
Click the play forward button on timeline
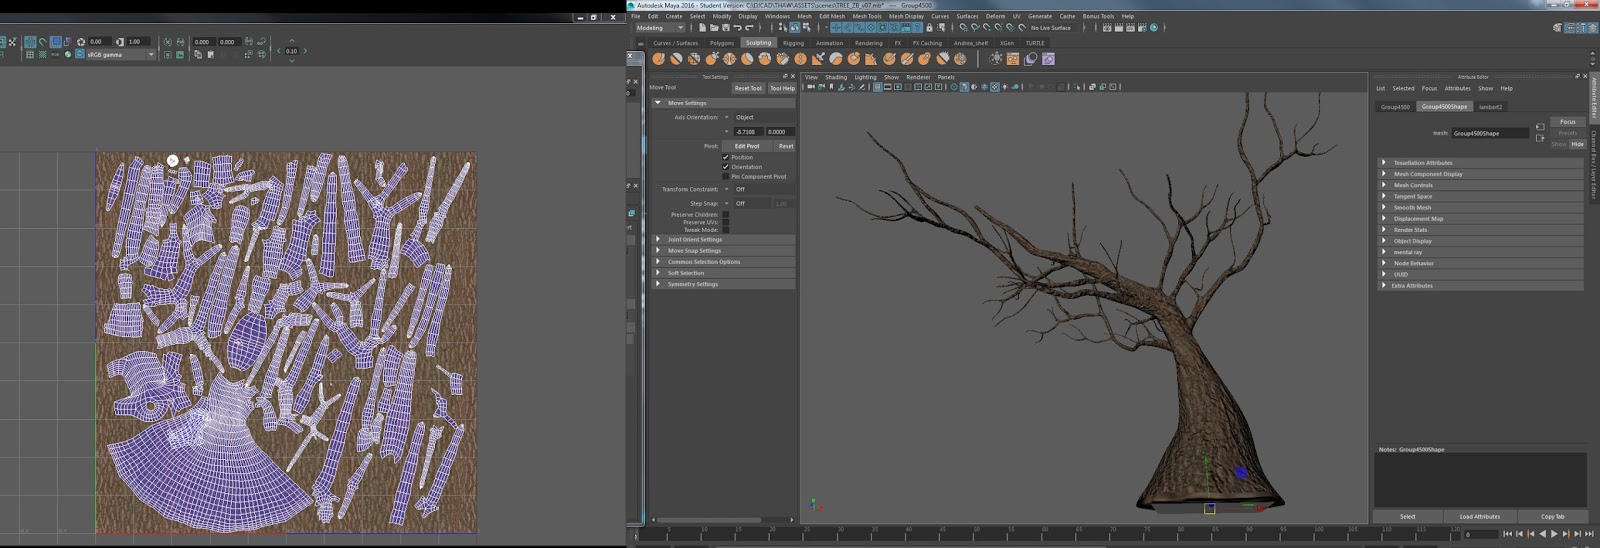click(x=1554, y=534)
